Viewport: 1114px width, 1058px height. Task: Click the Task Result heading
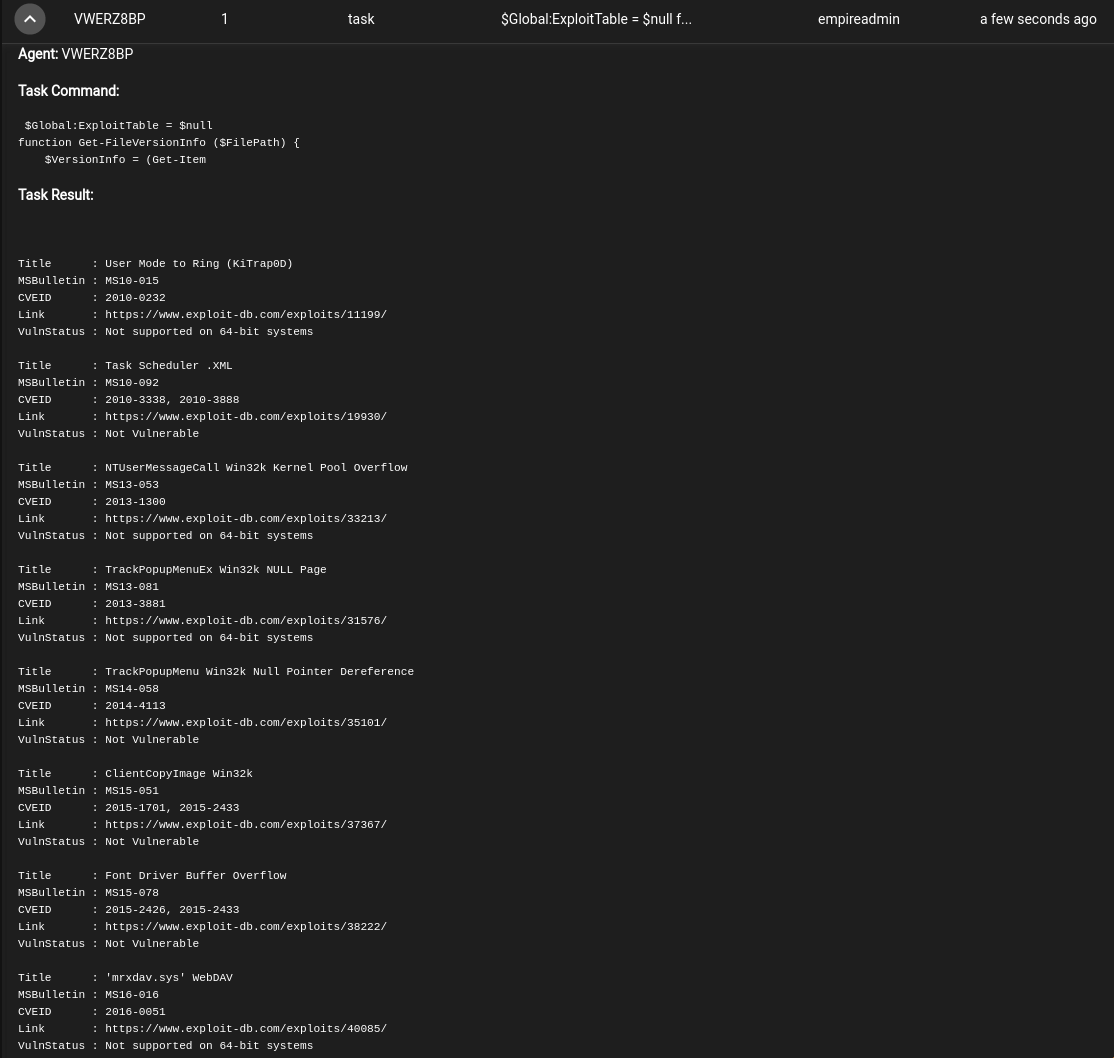pos(55,195)
